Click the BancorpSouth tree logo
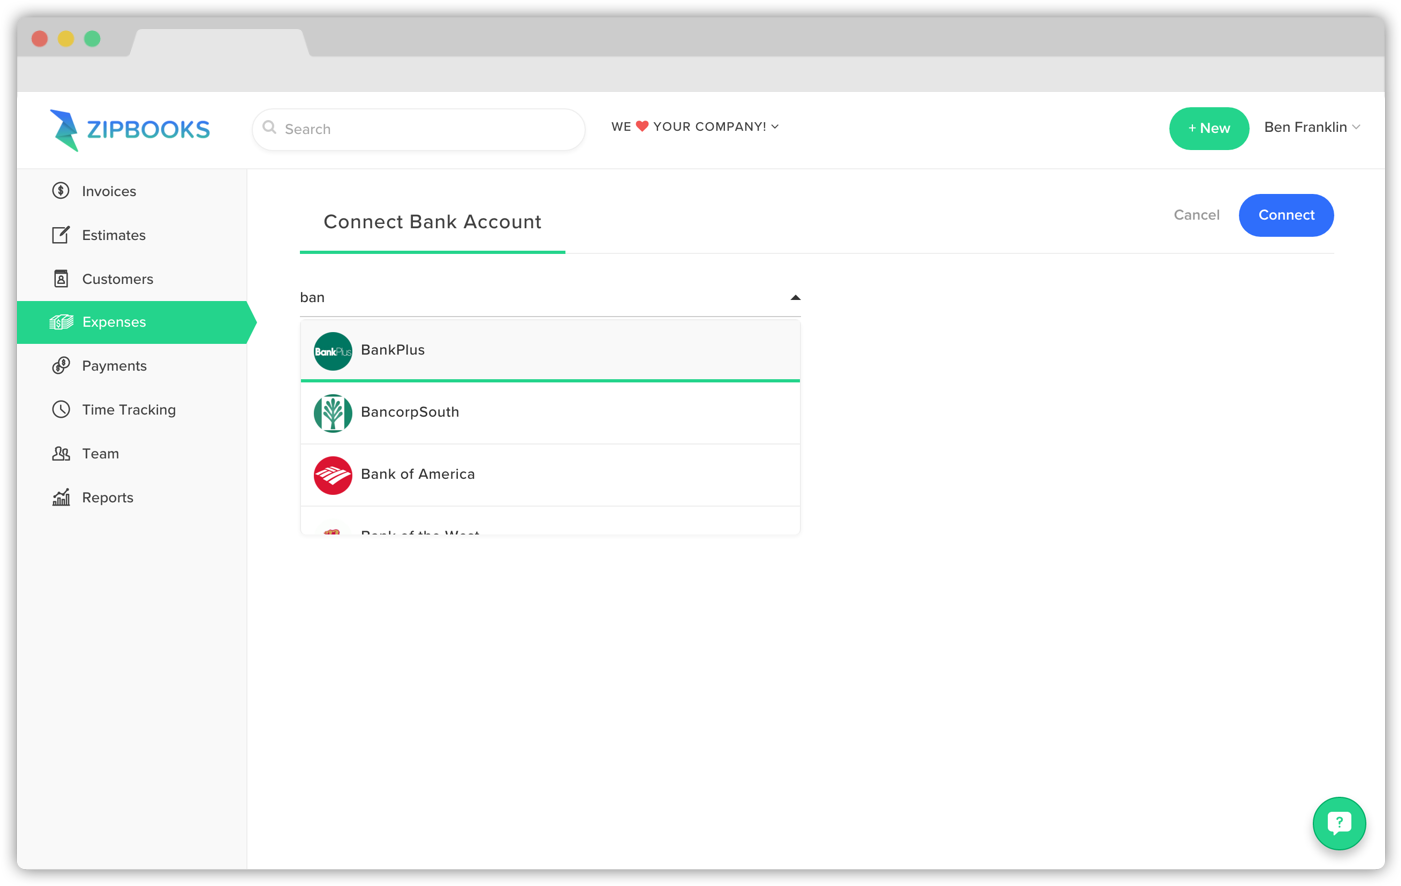Screen dimensions: 1401x886 [333, 413]
